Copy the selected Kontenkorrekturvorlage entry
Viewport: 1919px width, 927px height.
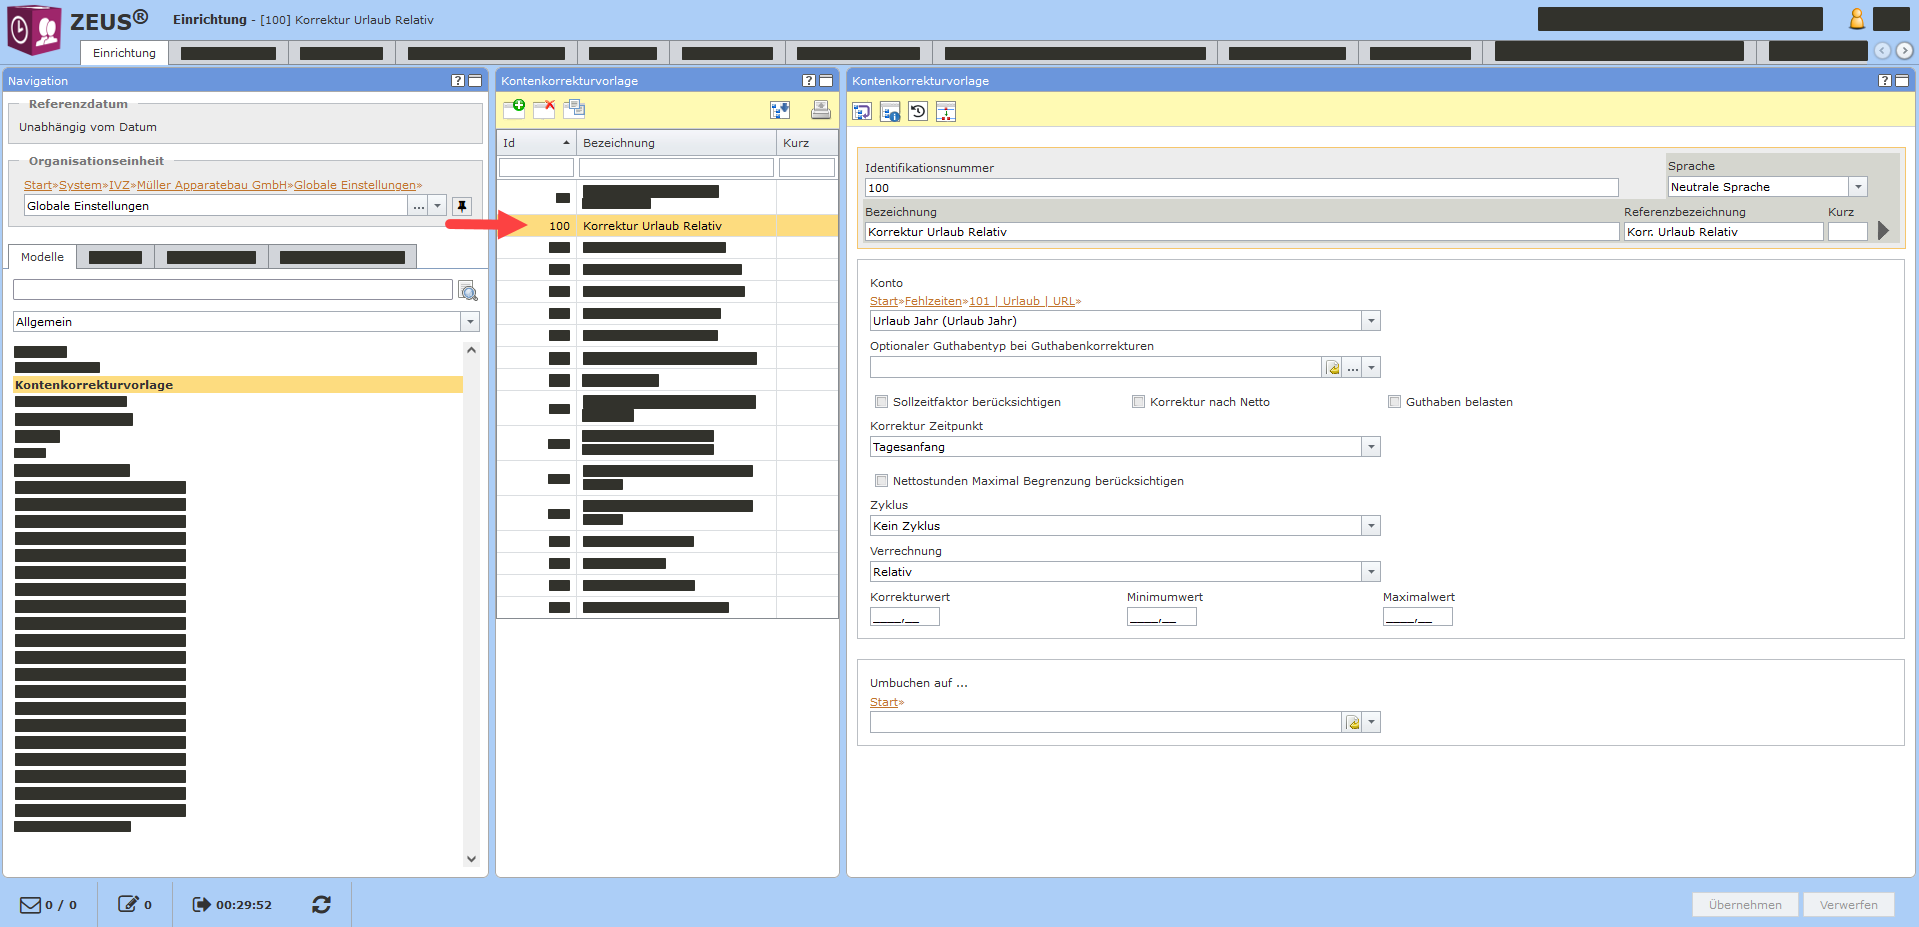574,109
